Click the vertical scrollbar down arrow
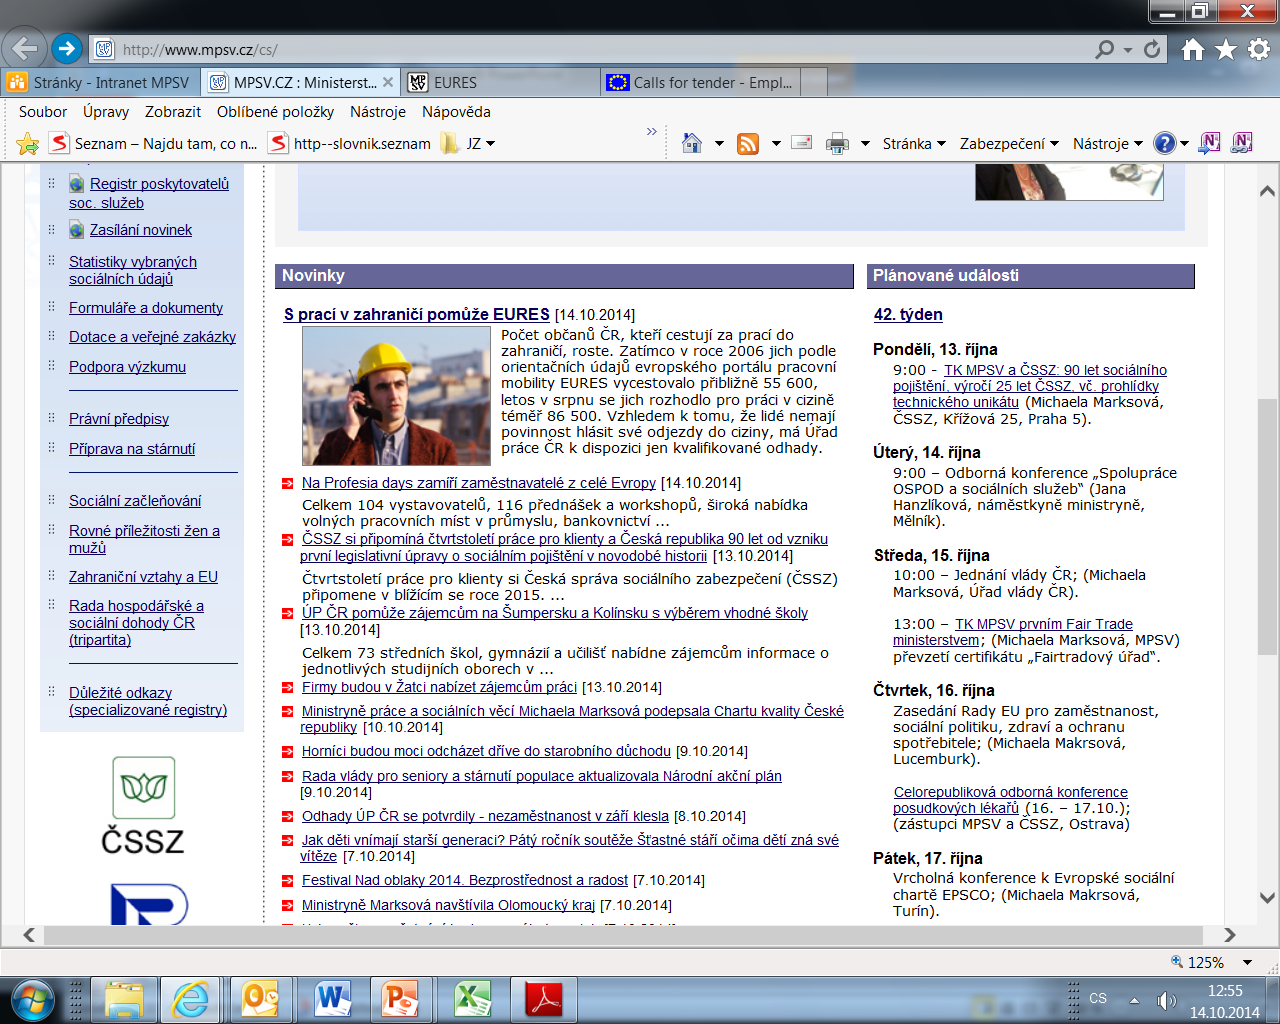Viewport: 1280px width, 1024px height. click(1267, 898)
